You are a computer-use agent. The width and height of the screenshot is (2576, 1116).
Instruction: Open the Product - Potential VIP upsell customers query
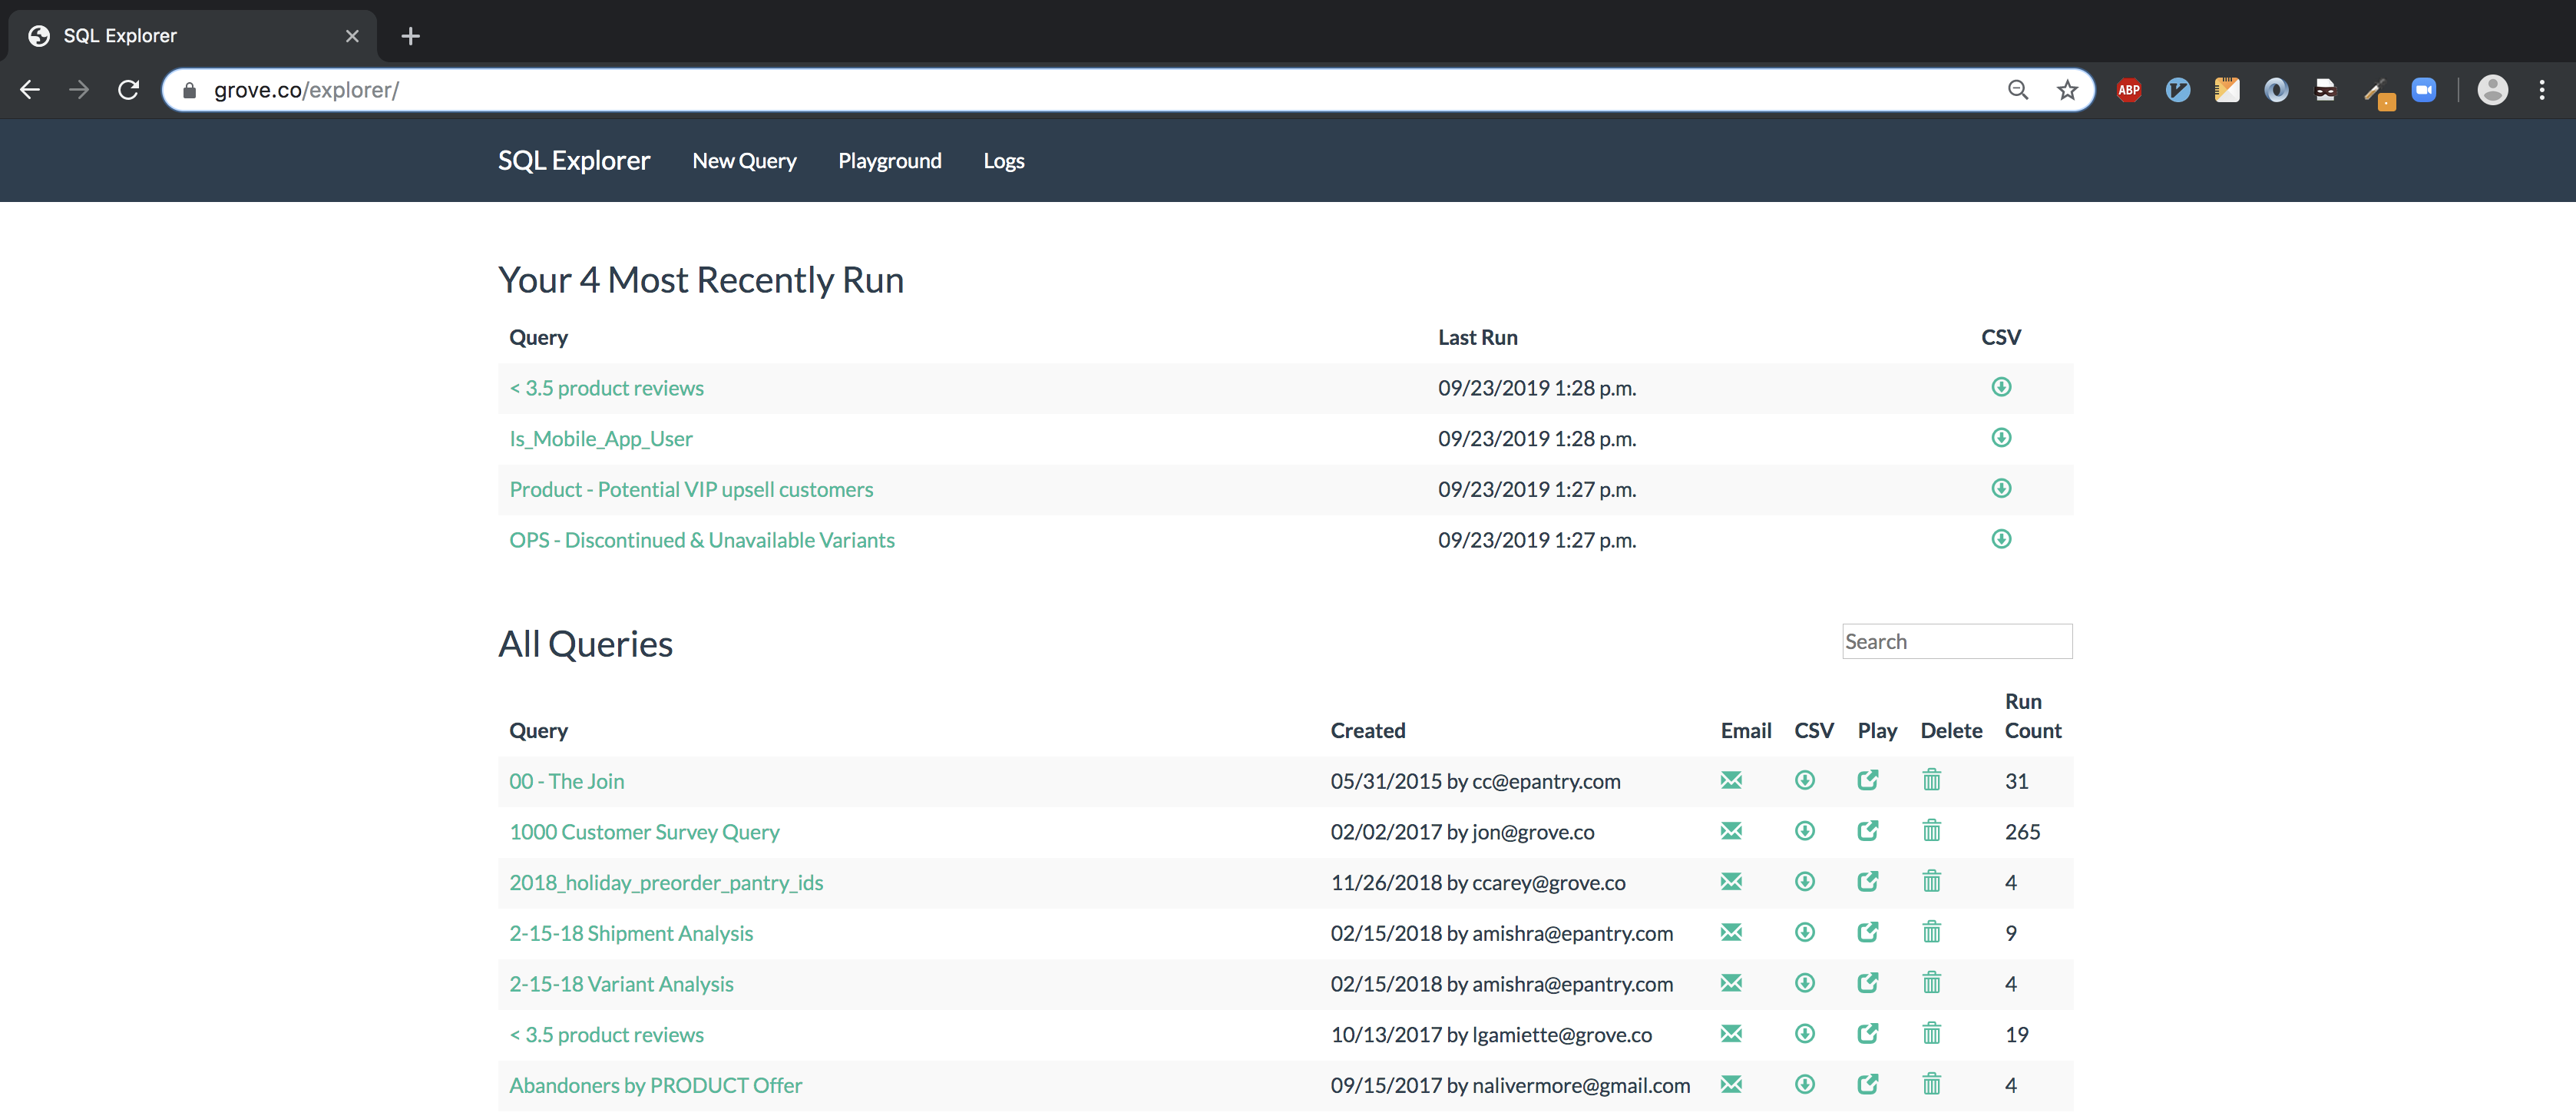[x=691, y=490]
